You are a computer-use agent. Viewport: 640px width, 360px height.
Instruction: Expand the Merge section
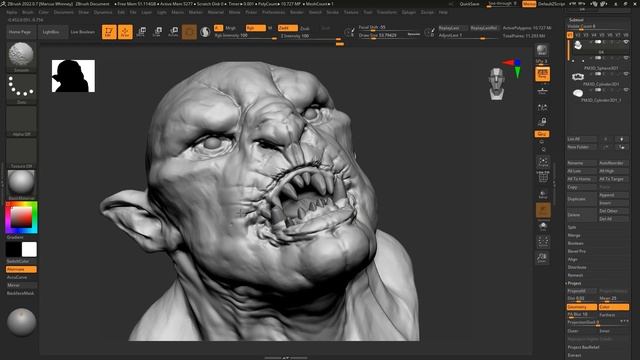(x=574, y=236)
